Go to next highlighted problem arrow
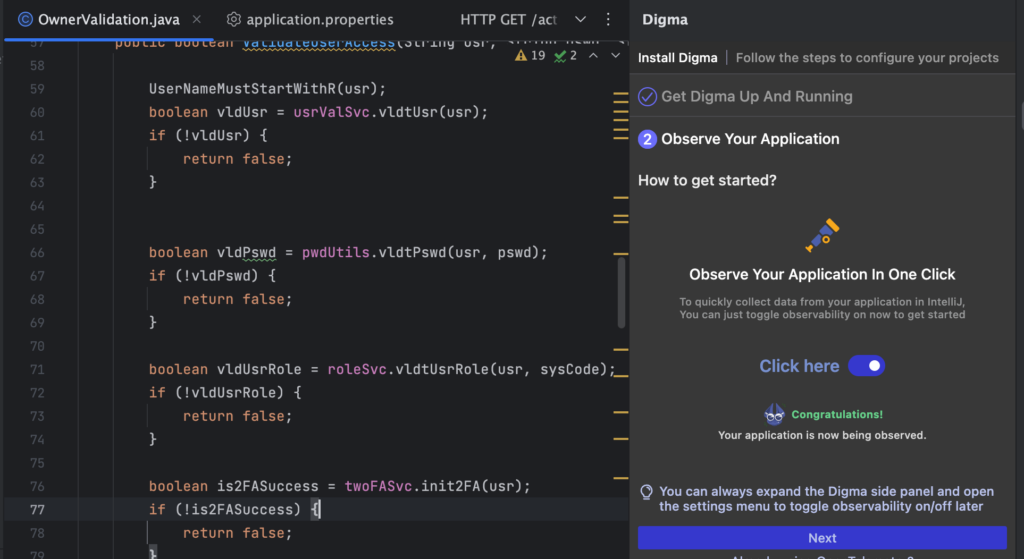 pos(615,56)
